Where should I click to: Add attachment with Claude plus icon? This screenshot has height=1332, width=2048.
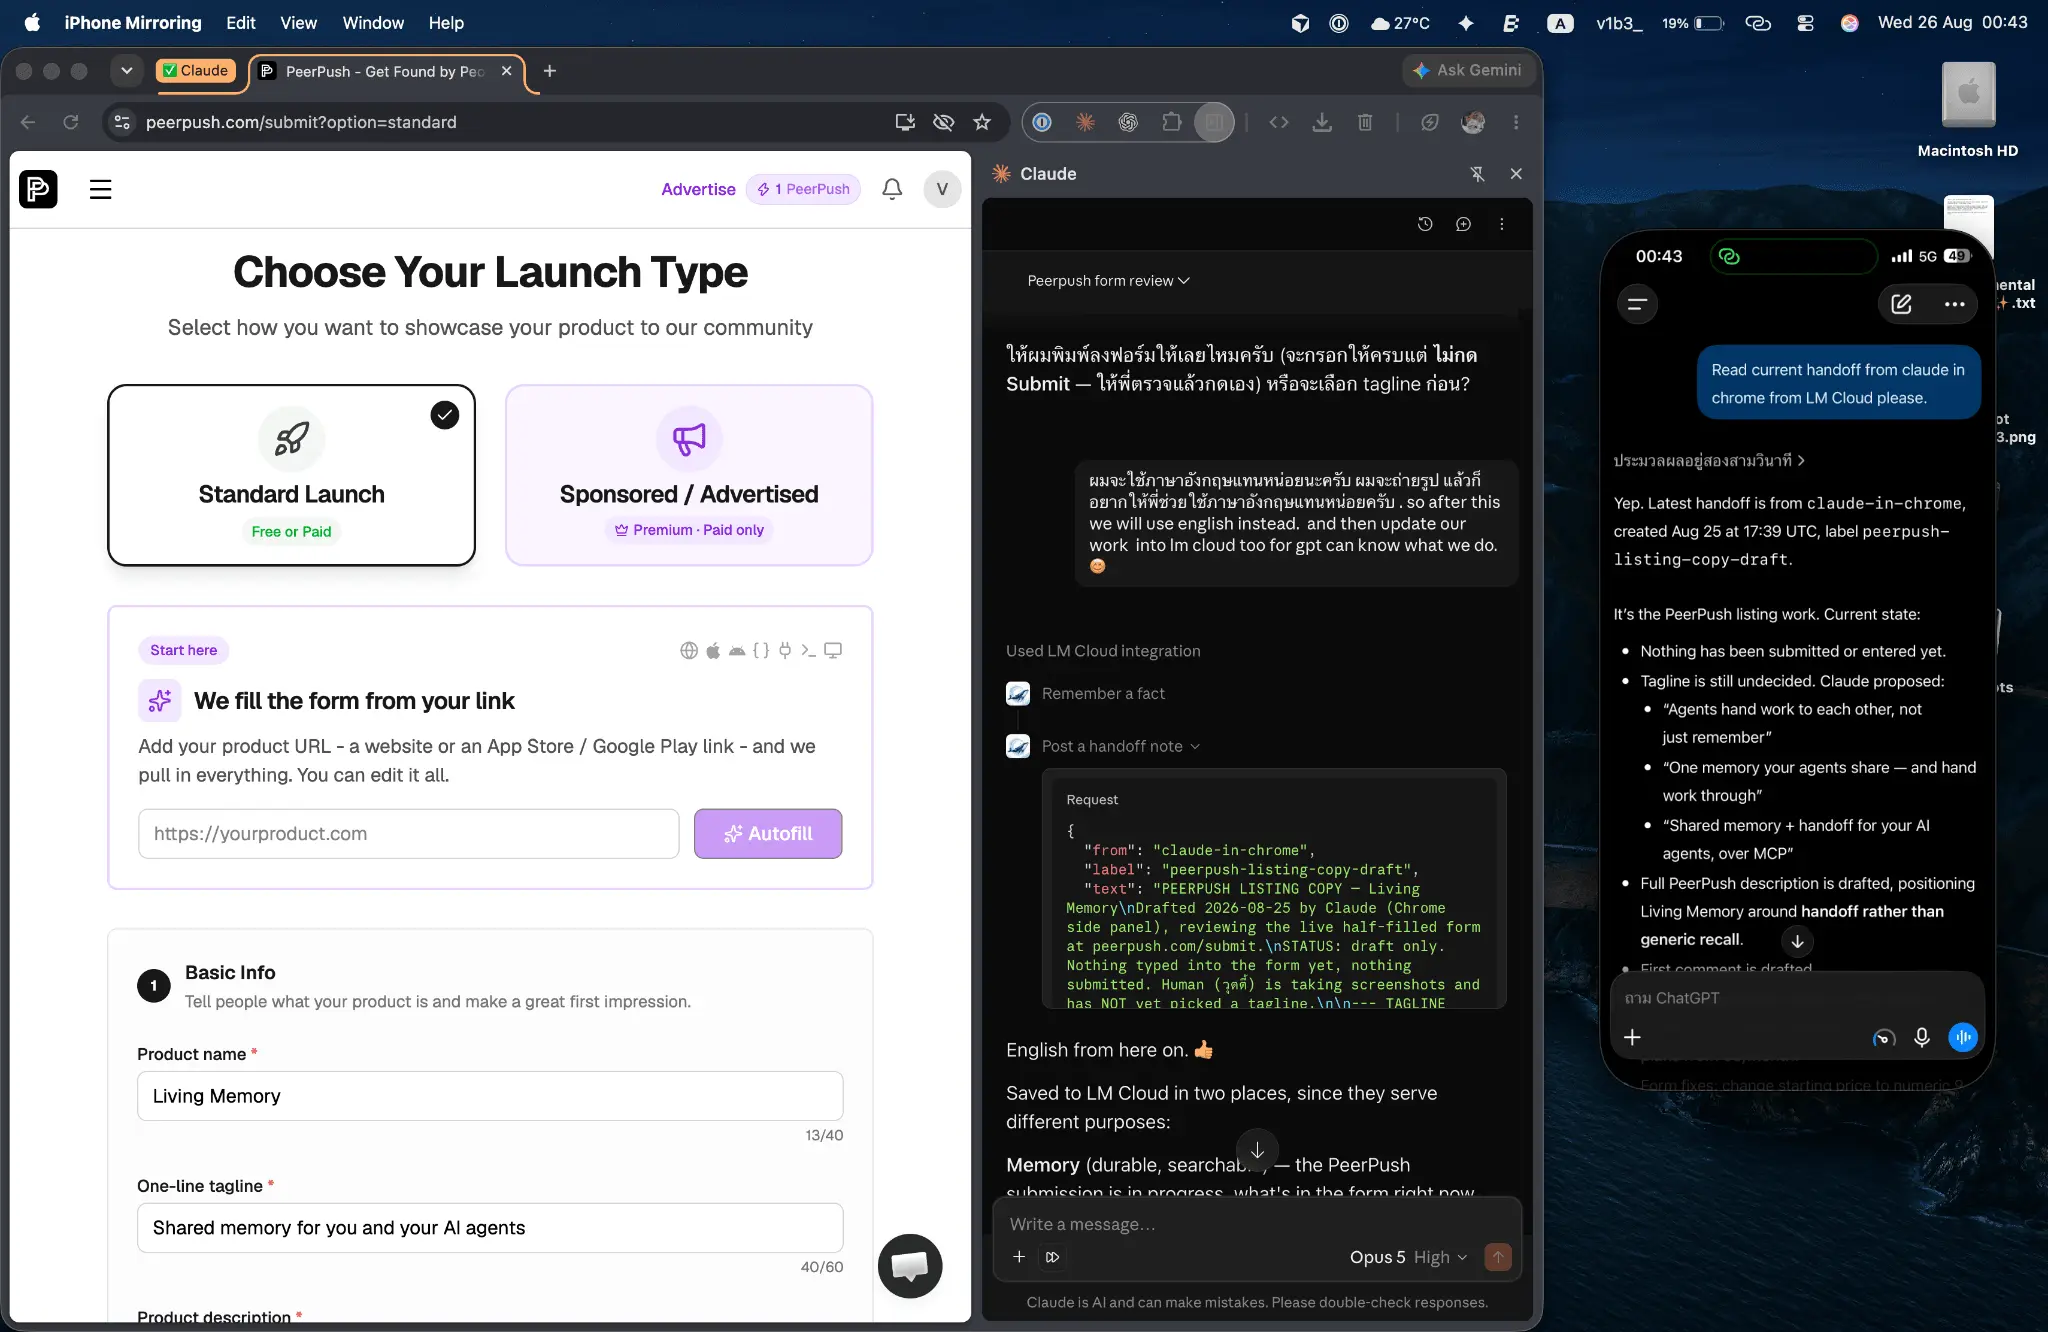pos(1019,1257)
